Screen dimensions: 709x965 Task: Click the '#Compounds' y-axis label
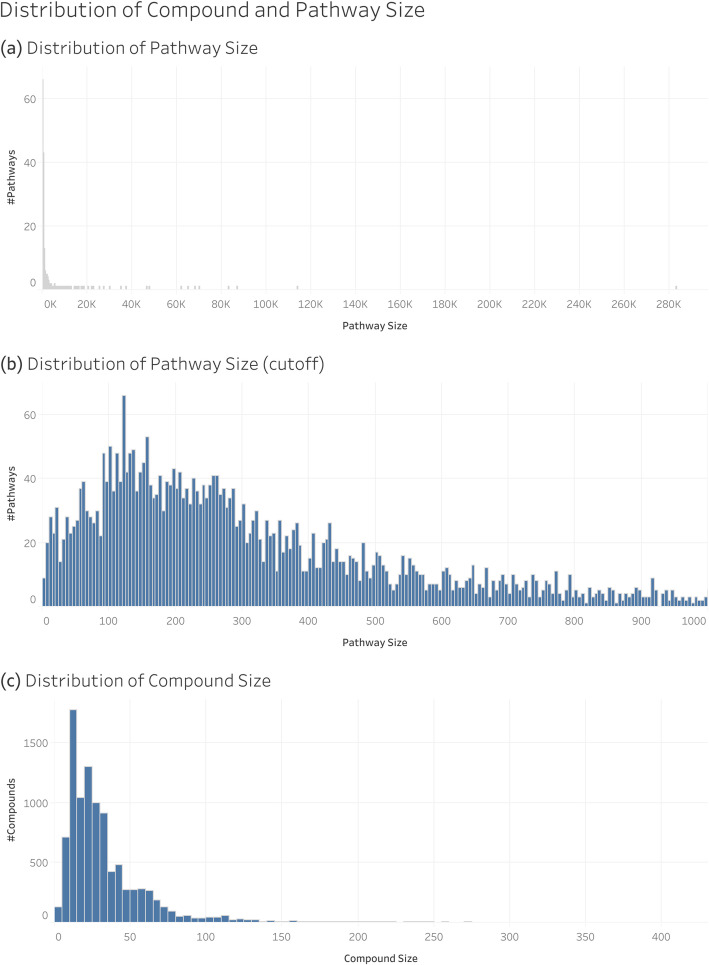(x=11, y=810)
